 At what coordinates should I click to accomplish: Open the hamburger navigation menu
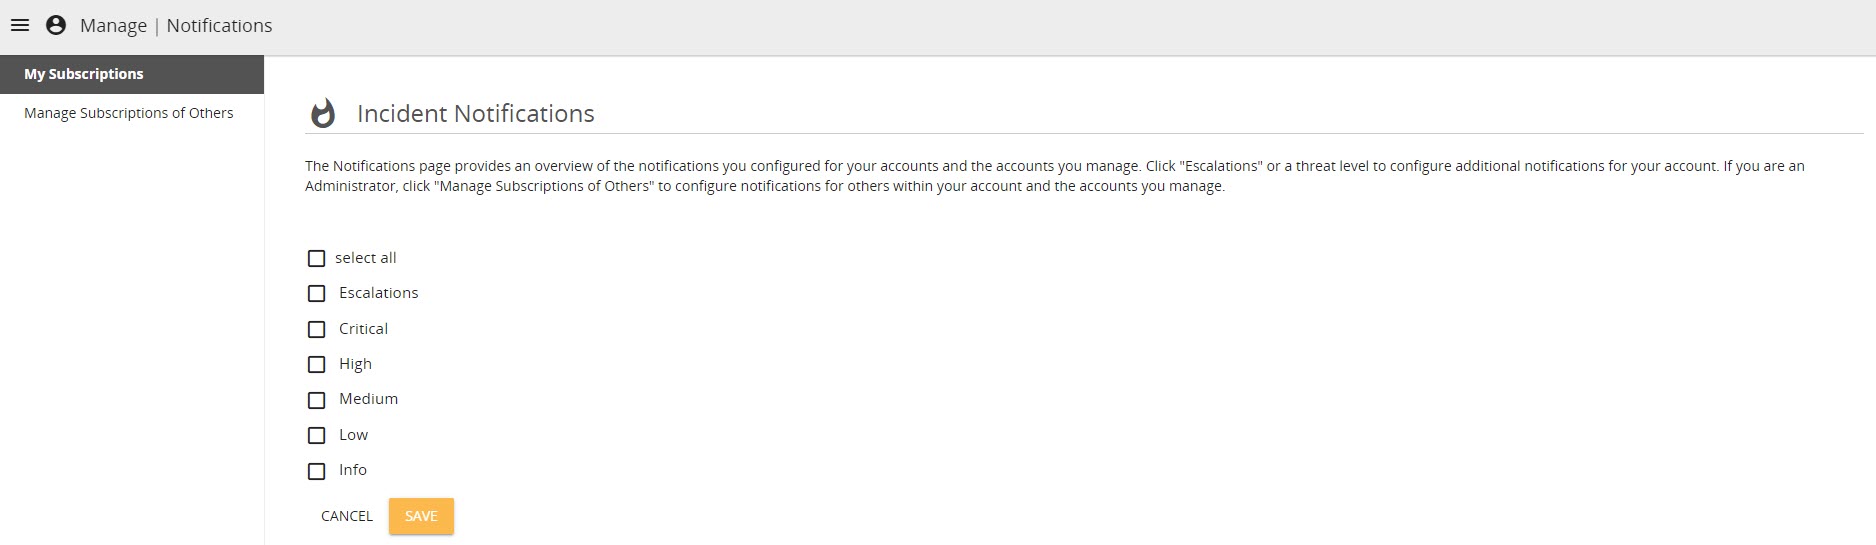coord(20,25)
